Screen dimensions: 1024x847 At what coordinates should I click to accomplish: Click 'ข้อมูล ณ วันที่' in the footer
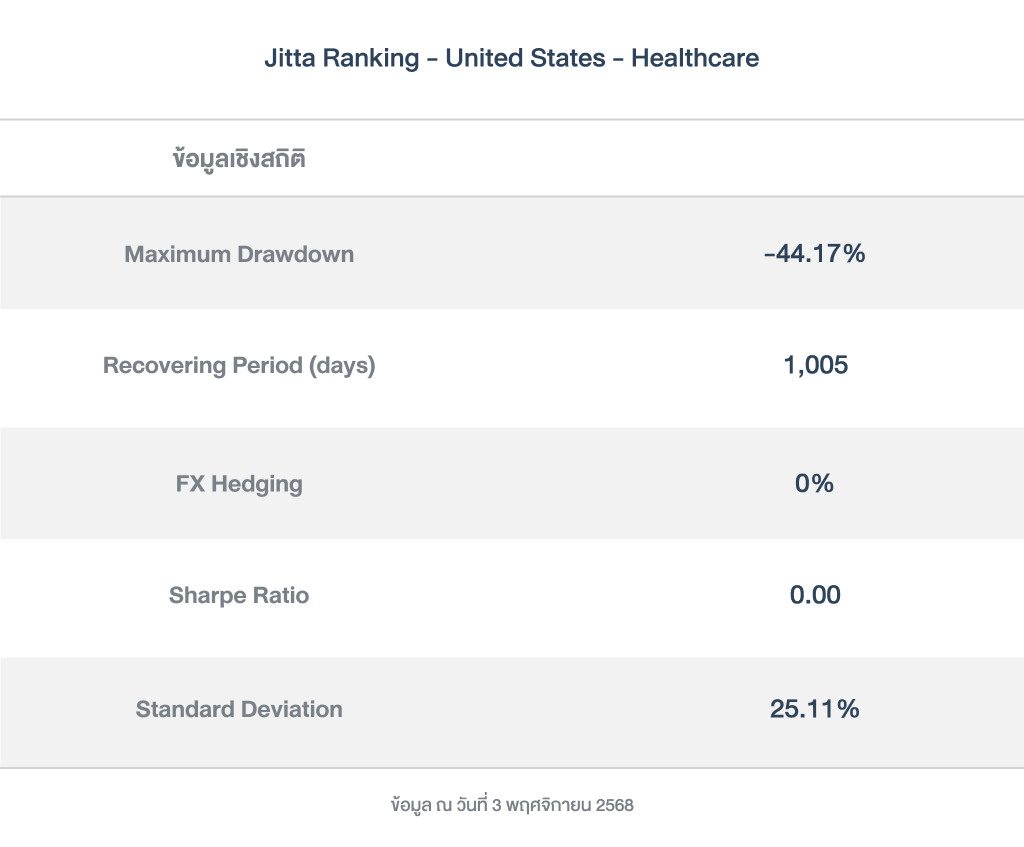[438, 805]
